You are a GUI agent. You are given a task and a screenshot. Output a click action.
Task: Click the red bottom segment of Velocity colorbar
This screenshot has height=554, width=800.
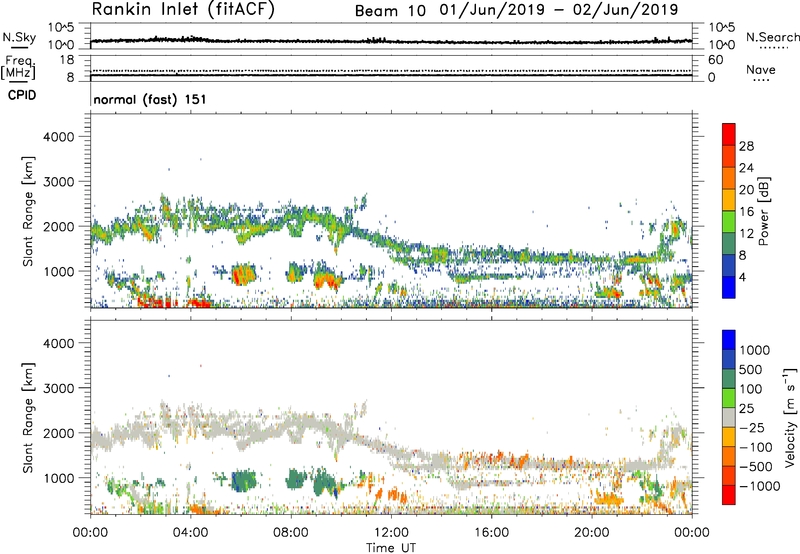pos(729,495)
